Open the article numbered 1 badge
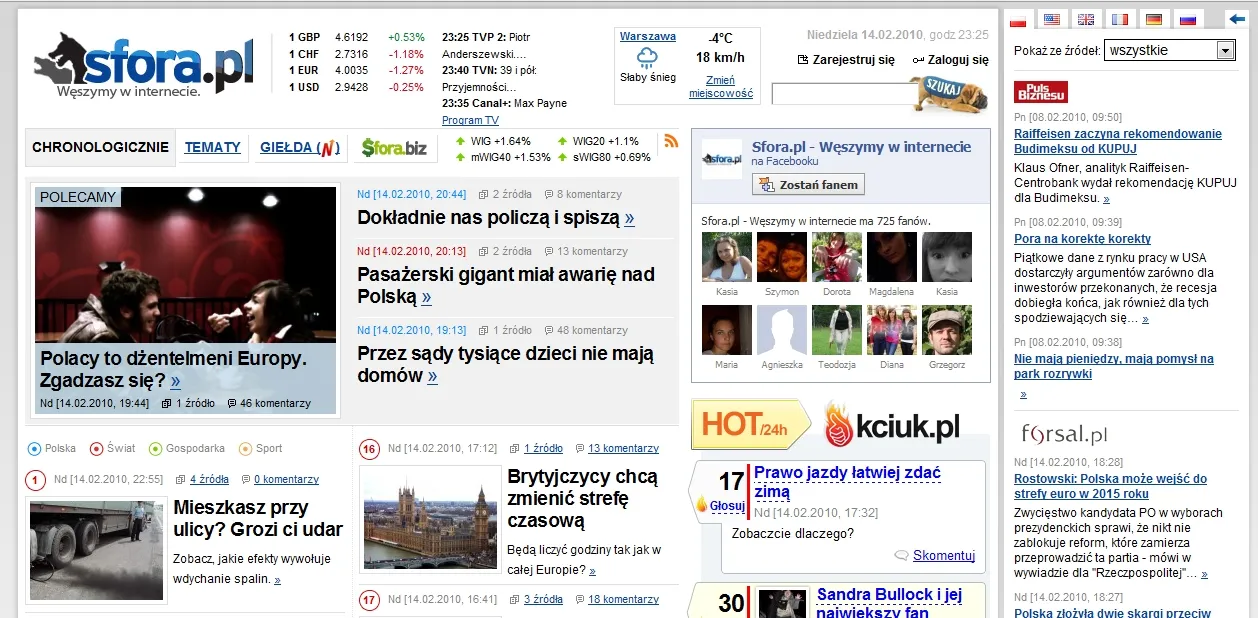 [x=35, y=480]
